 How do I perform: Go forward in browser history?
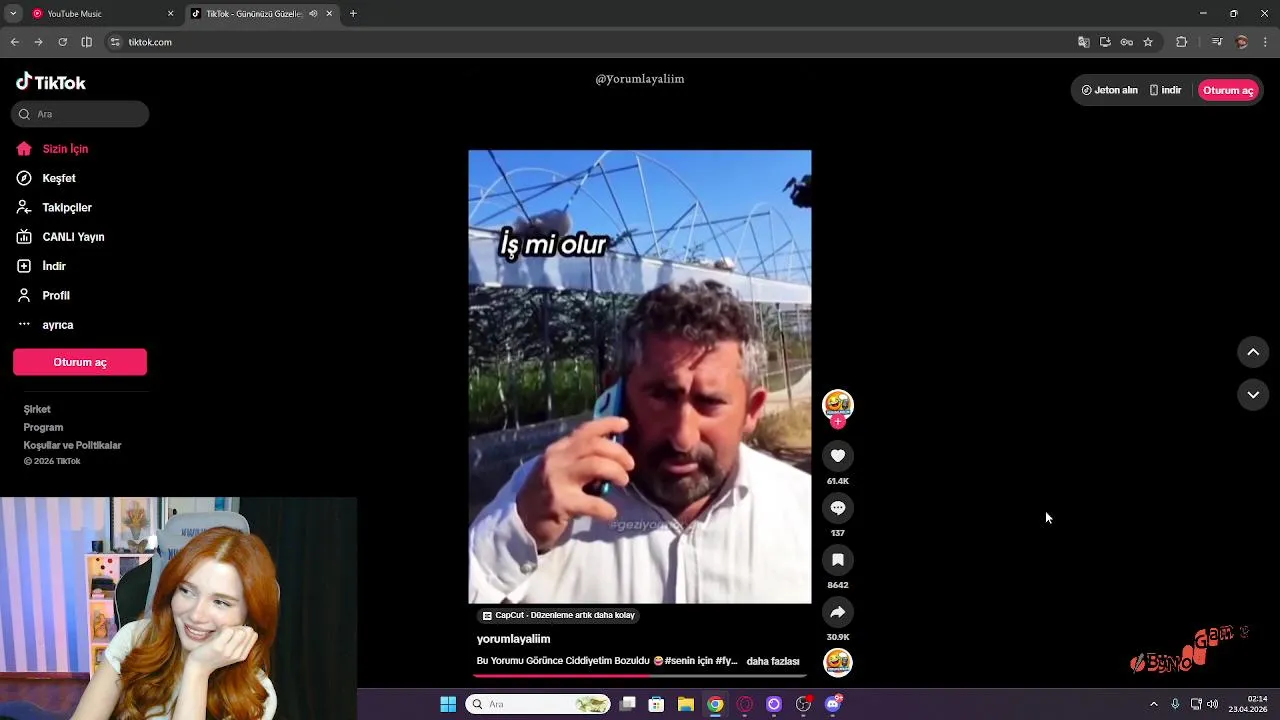[38, 42]
